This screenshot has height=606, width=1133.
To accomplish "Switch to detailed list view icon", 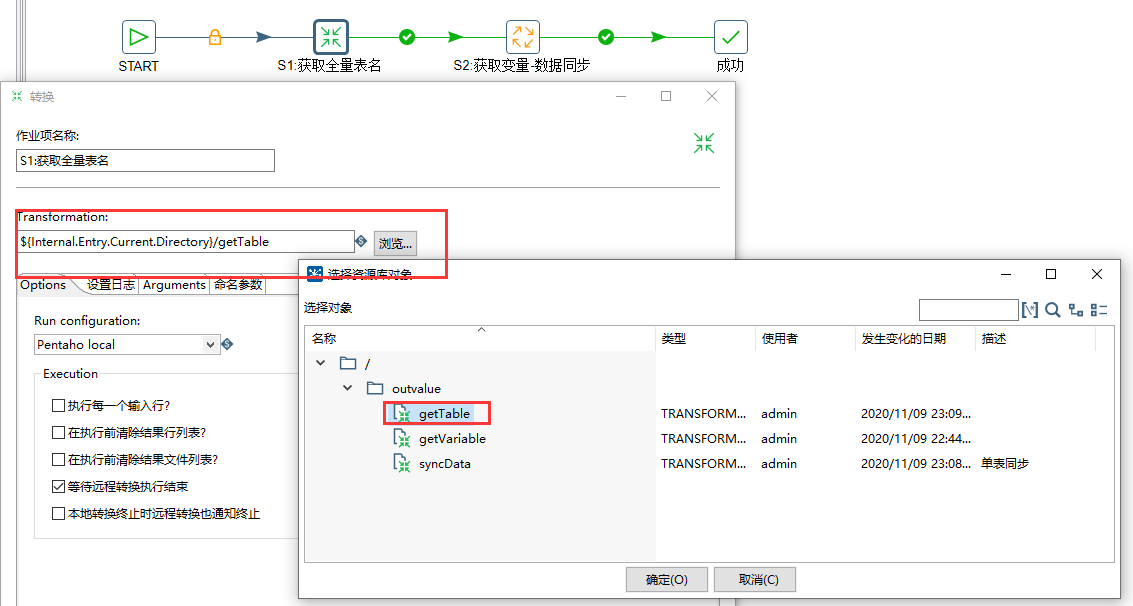I will point(1099,309).
